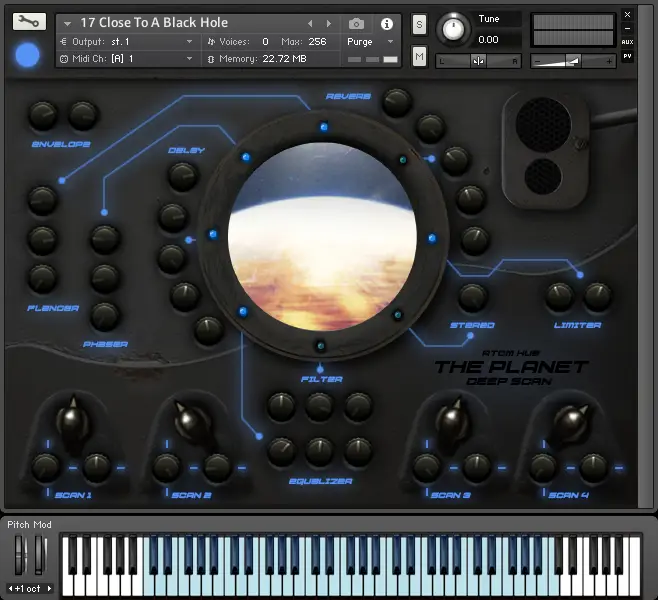Click the top knob next to the Reverb label
The height and width of the screenshot is (600, 658).
coord(396,102)
